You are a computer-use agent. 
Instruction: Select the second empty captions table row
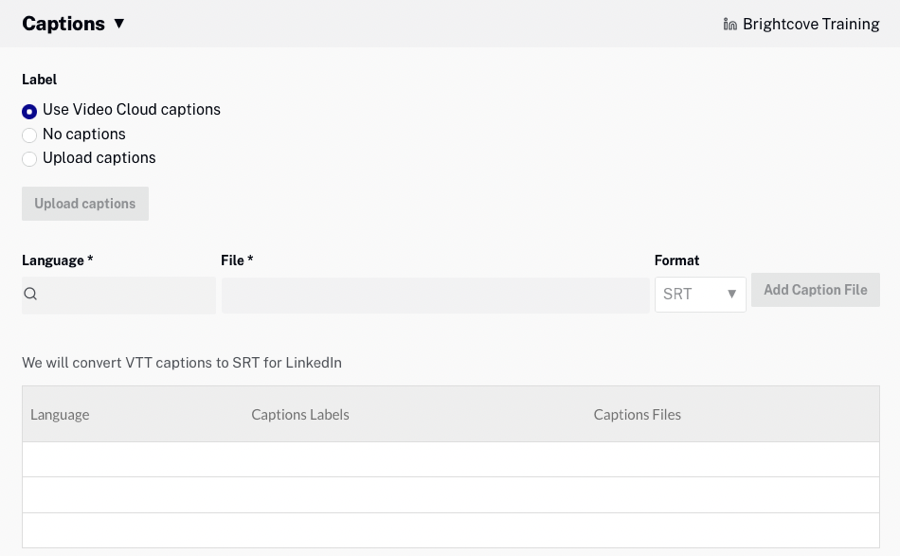click(x=450, y=495)
